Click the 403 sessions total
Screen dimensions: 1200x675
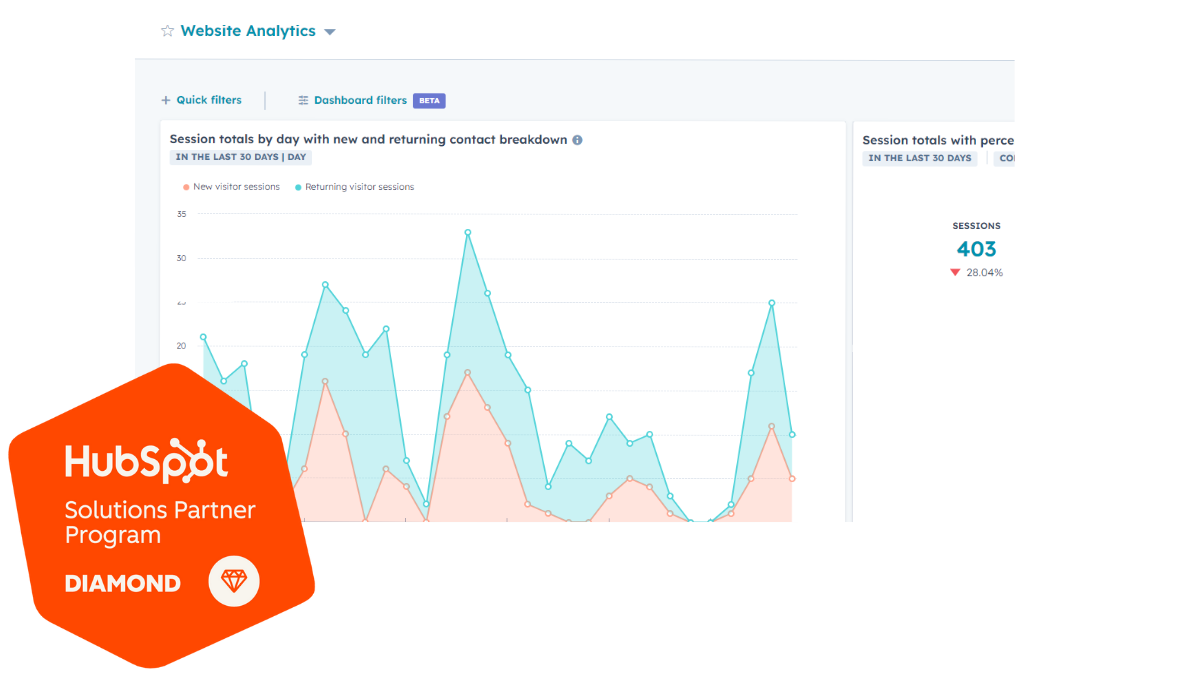click(976, 250)
